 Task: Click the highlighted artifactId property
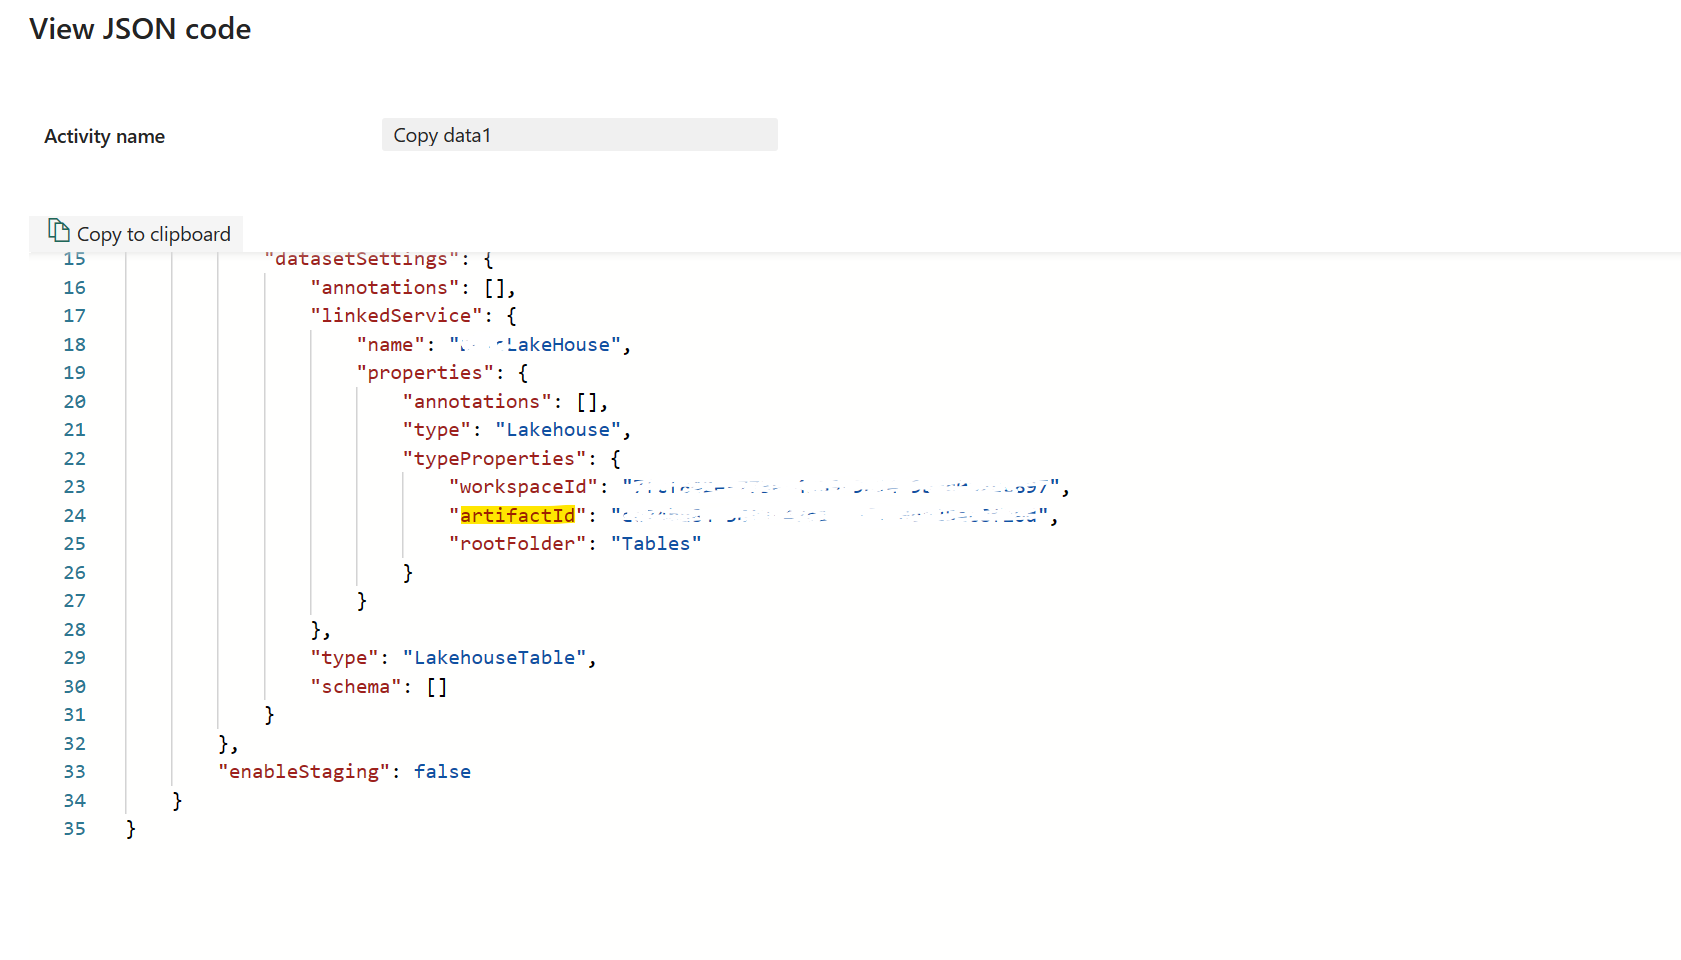coord(518,515)
